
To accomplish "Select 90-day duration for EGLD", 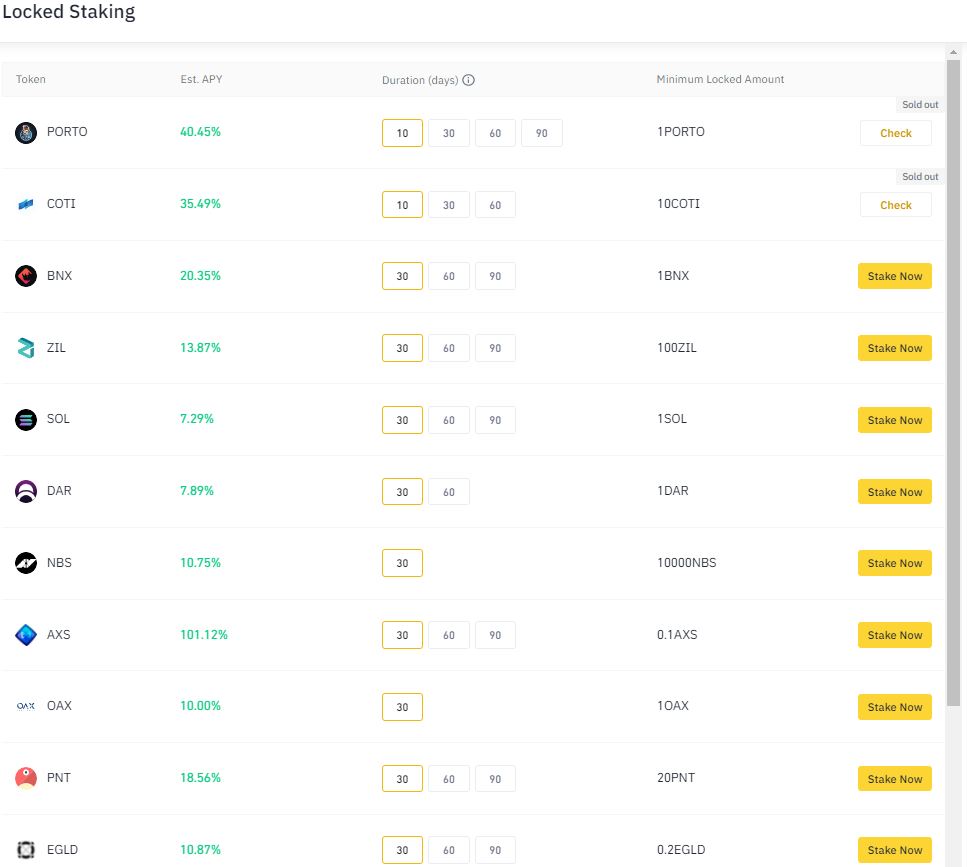I will coord(495,850).
